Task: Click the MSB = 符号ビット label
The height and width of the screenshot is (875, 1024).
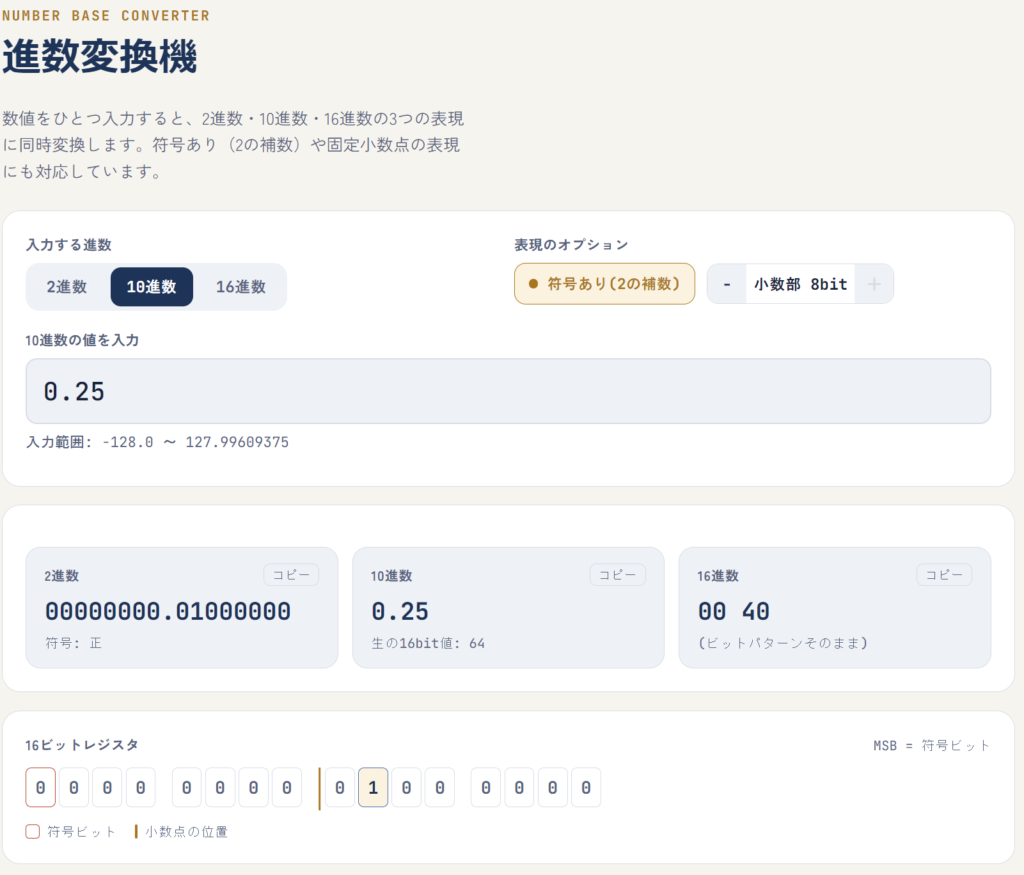Action: tap(931, 746)
